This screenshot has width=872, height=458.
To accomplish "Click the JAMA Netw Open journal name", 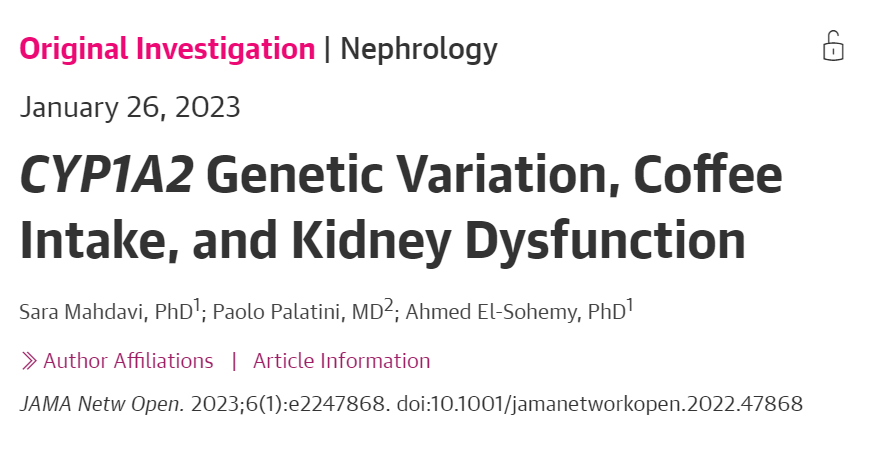I will (x=102, y=404).
